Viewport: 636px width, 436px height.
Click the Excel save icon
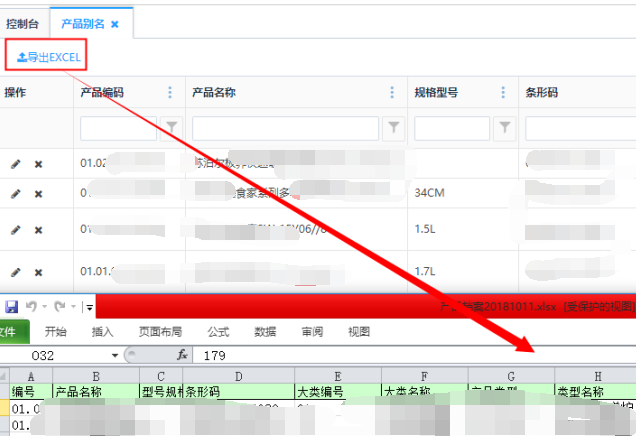(x=11, y=306)
